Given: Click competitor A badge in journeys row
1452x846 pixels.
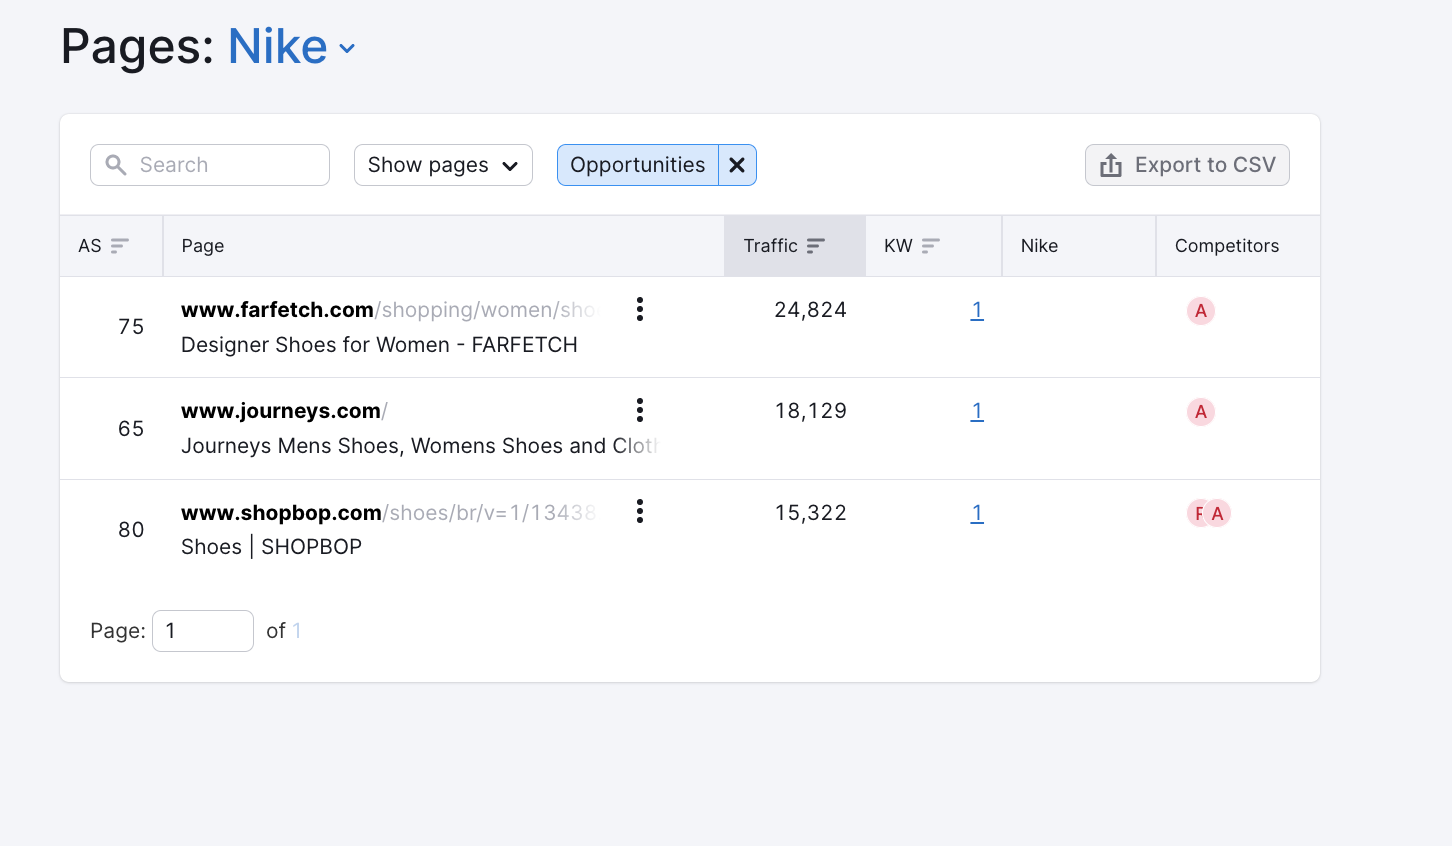Looking at the screenshot, I should [x=1201, y=412].
